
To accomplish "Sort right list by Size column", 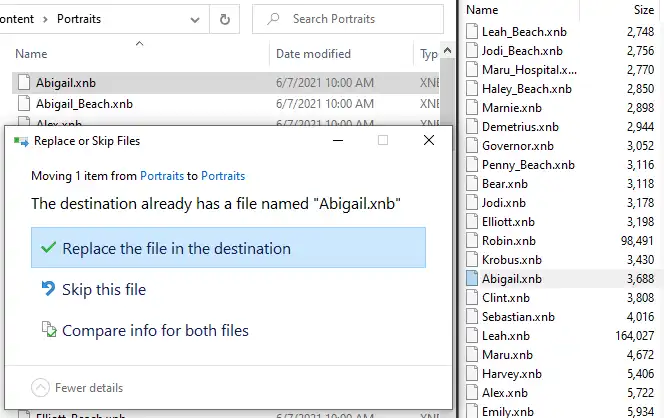I will [x=644, y=9].
